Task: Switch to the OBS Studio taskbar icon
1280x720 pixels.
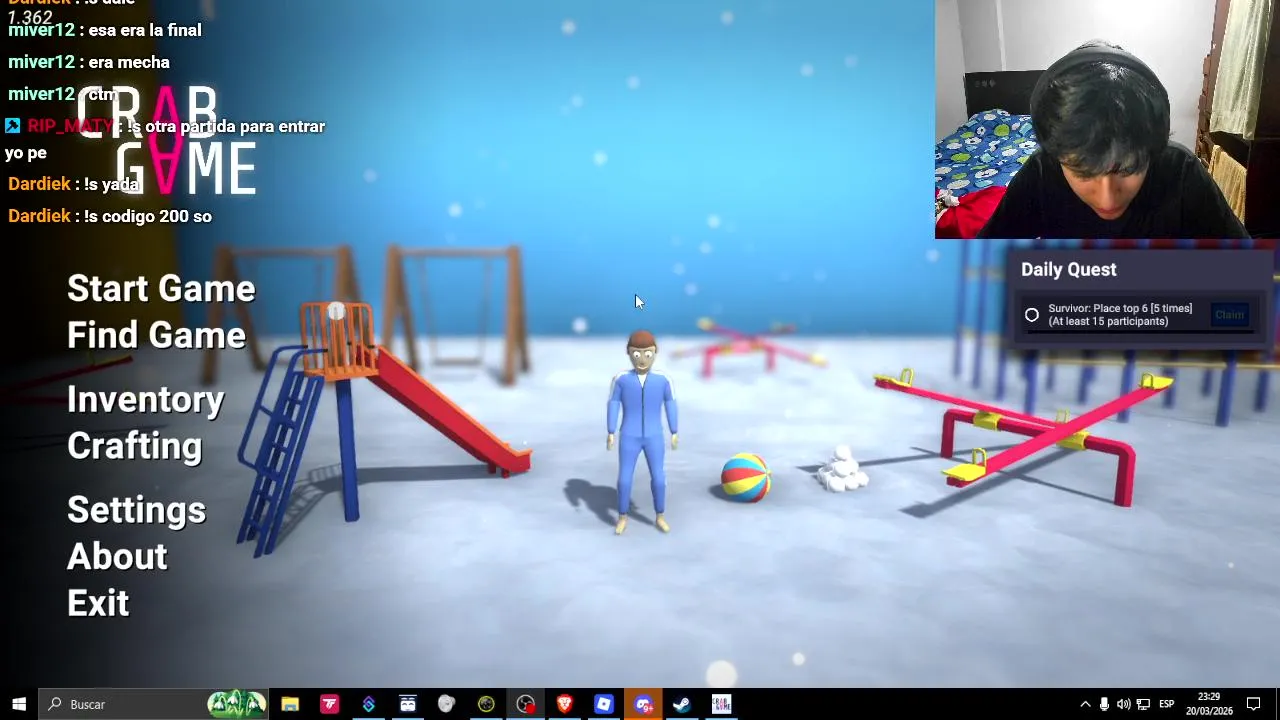Action: 525,704
